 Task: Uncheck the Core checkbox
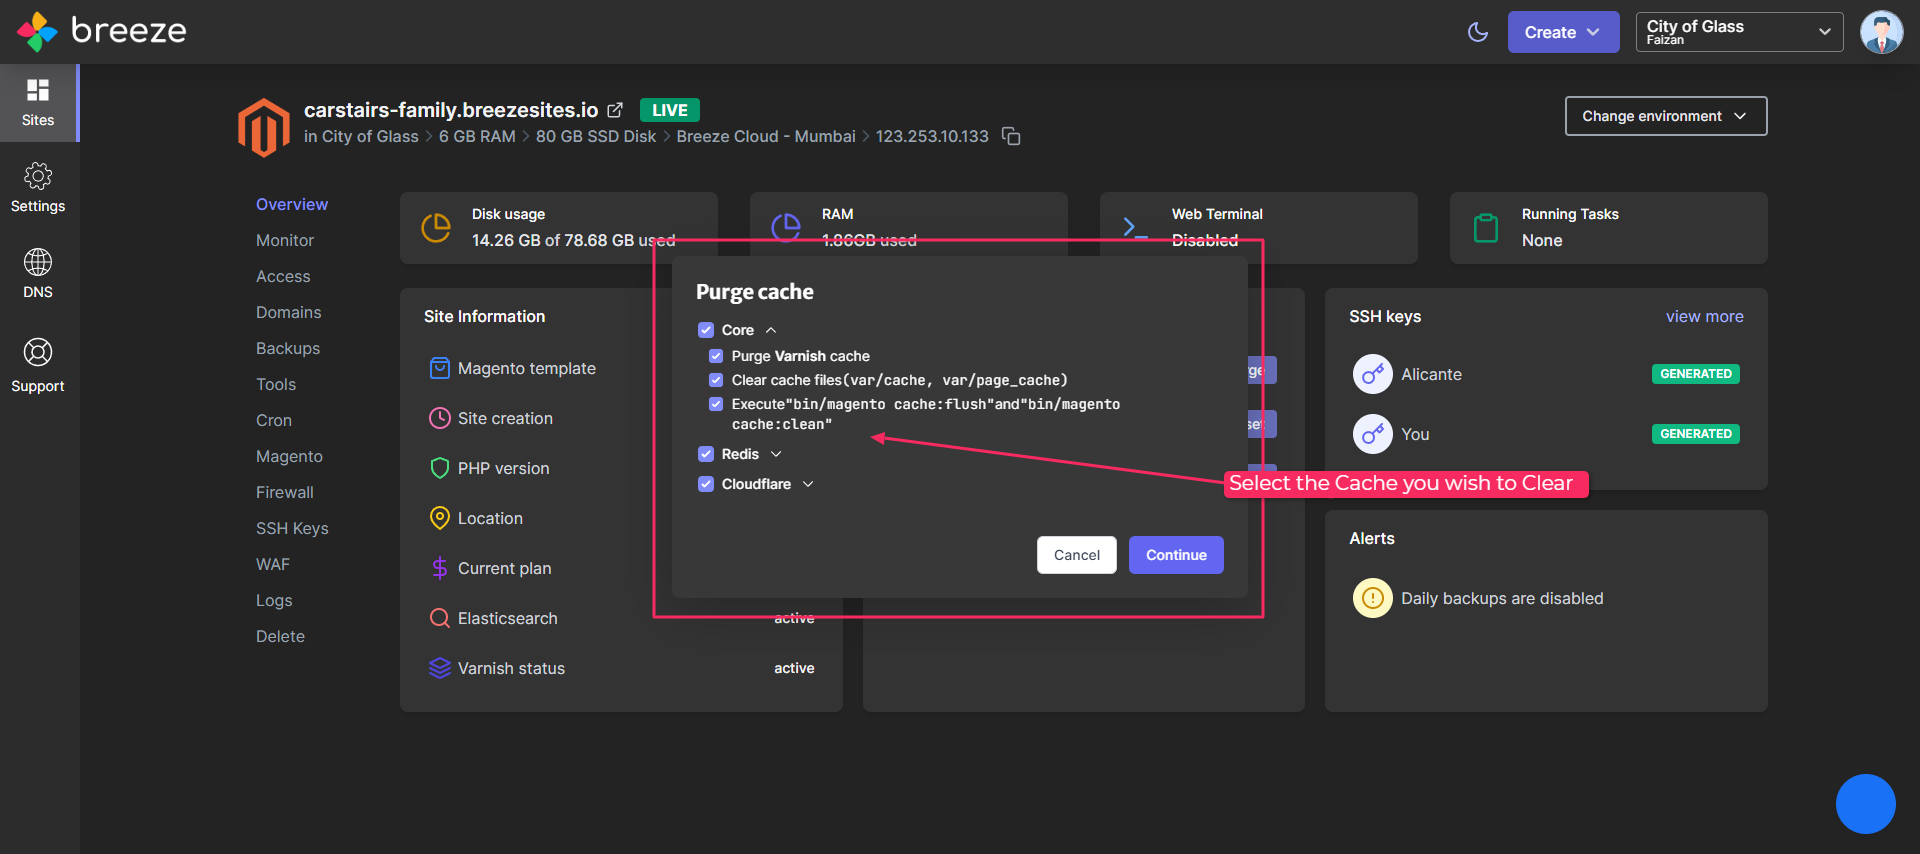[x=706, y=330]
